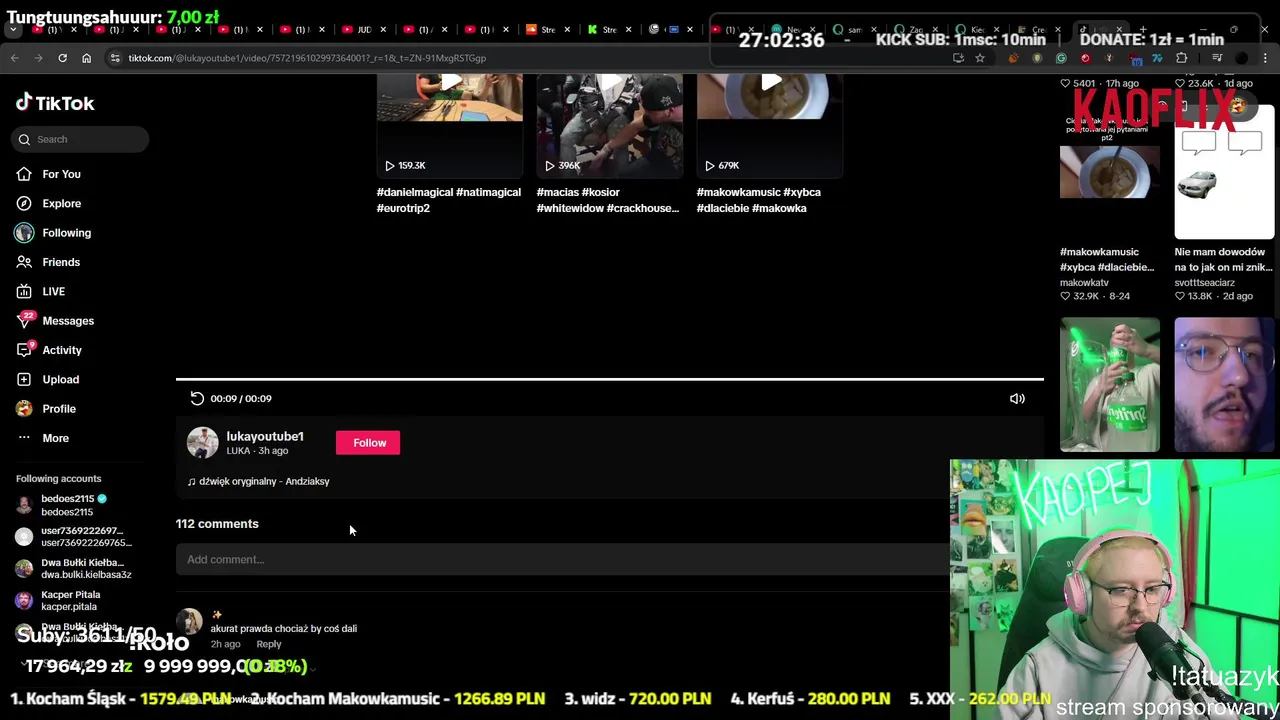The height and width of the screenshot is (720, 1280).
Task: Switch to the orange Stre tab
Action: [545, 30]
